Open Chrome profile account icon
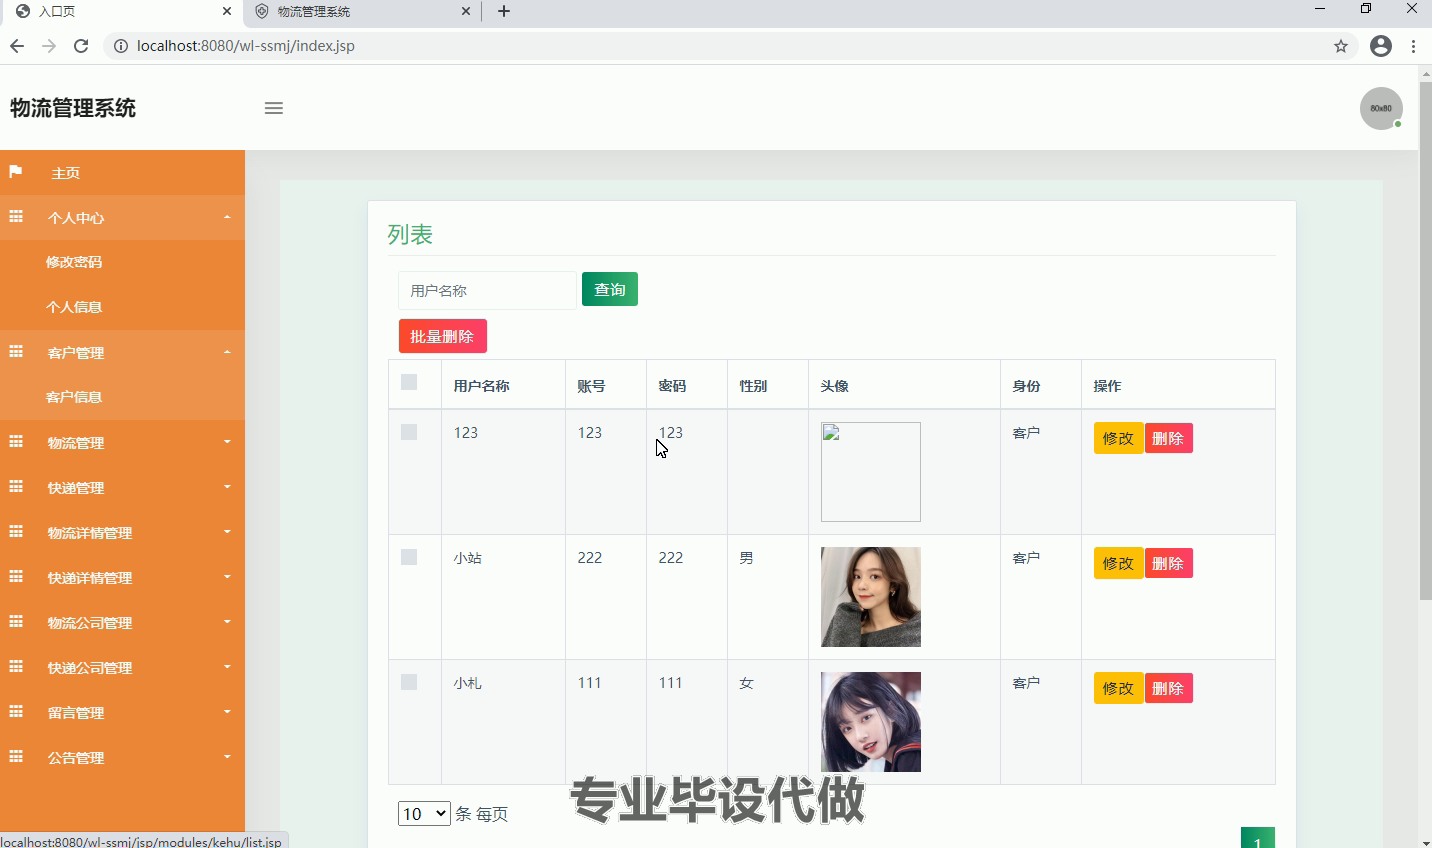The height and width of the screenshot is (848, 1432). pyautogui.click(x=1381, y=46)
